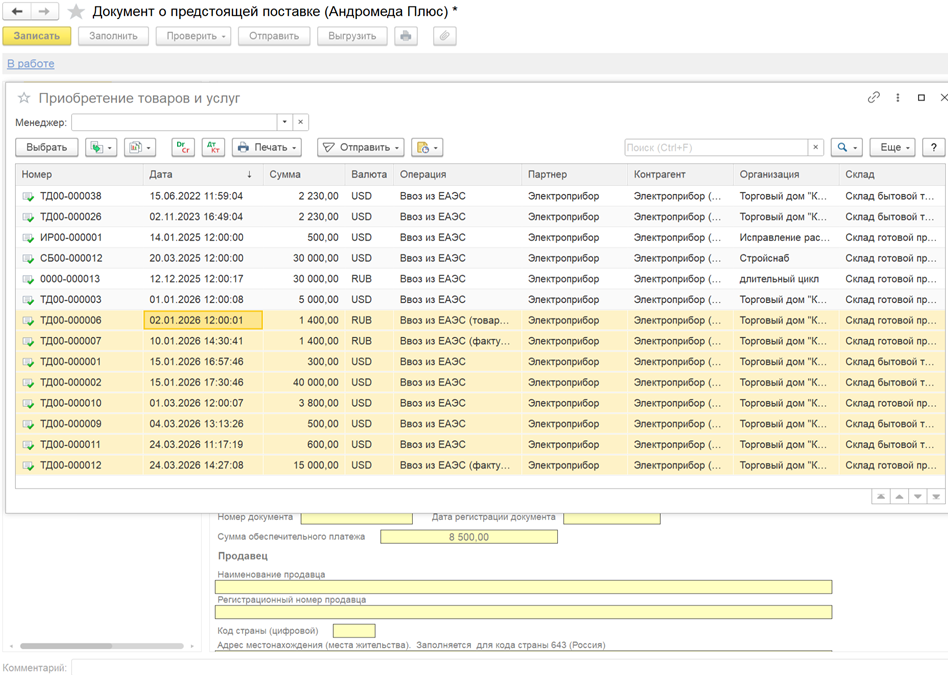The height and width of the screenshot is (675, 948).
Task: Clear the Менеджер field with x button
Action: [x=300, y=122]
